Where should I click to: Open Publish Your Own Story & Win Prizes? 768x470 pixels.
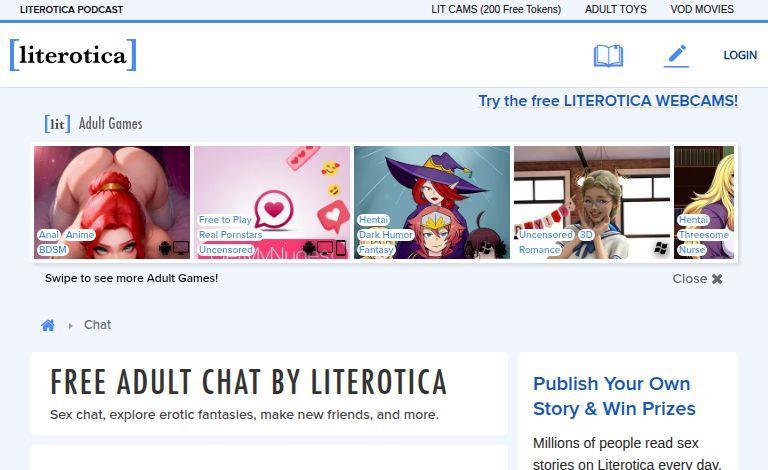pos(614,396)
